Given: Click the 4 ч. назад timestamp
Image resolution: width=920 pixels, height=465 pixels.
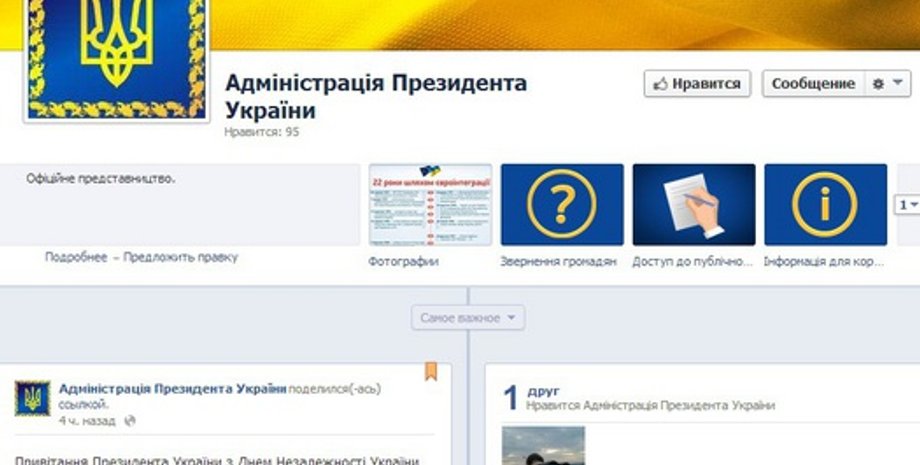Looking at the screenshot, I should pyautogui.click(x=87, y=421).
